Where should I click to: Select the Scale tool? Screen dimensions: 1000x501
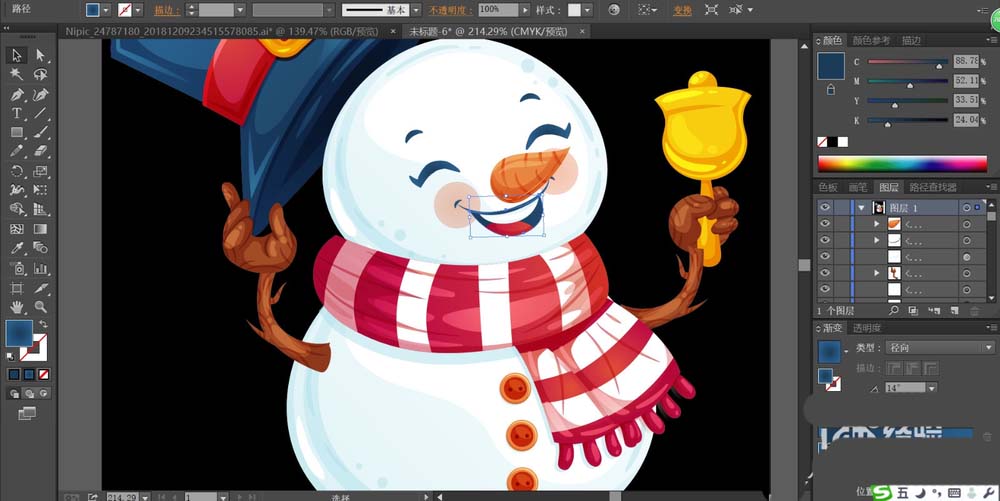(40, 171)
